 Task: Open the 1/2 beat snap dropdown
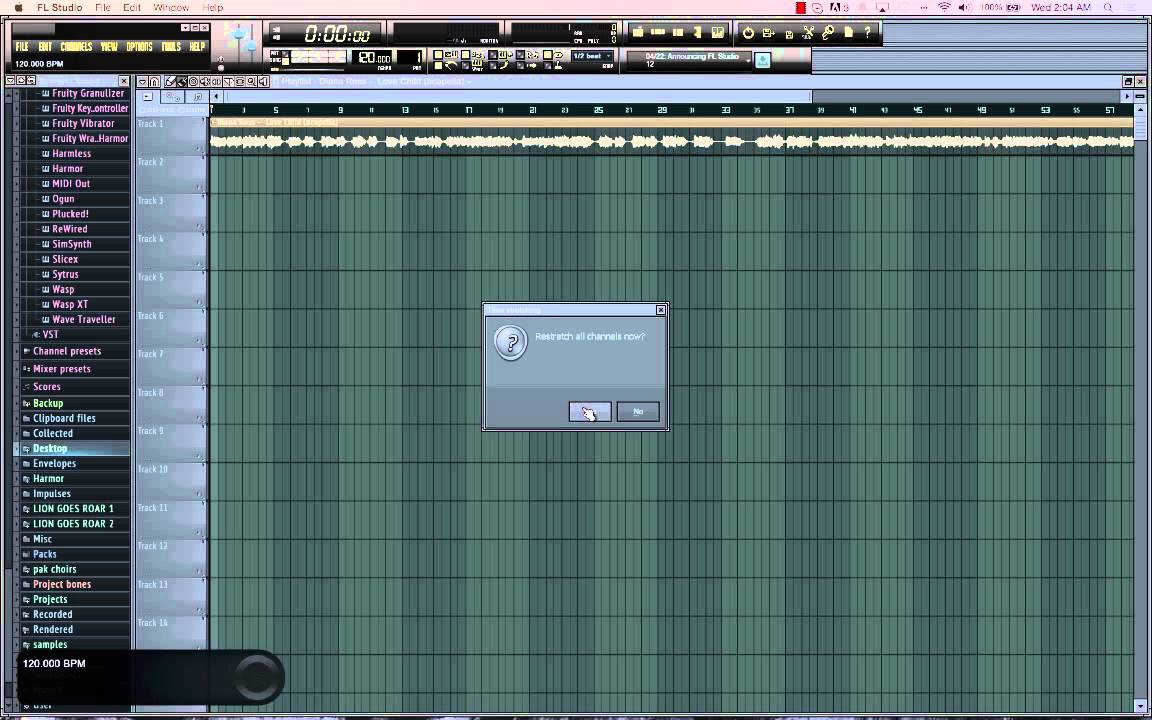(592, 56)
